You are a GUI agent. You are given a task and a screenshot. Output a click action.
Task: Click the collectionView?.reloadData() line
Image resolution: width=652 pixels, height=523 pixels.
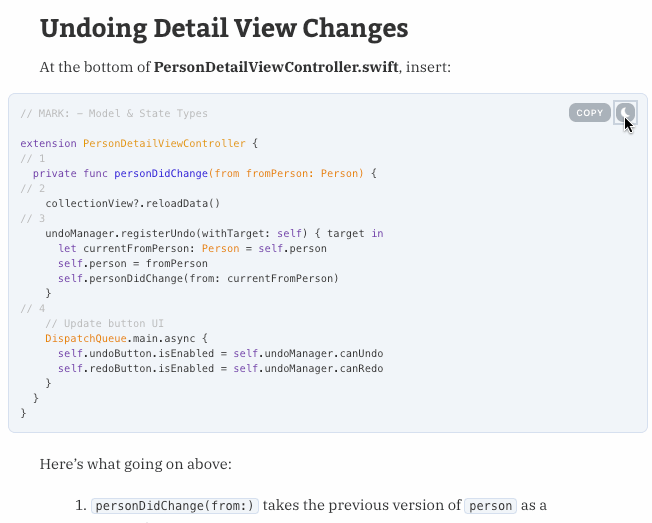[133, 203]
